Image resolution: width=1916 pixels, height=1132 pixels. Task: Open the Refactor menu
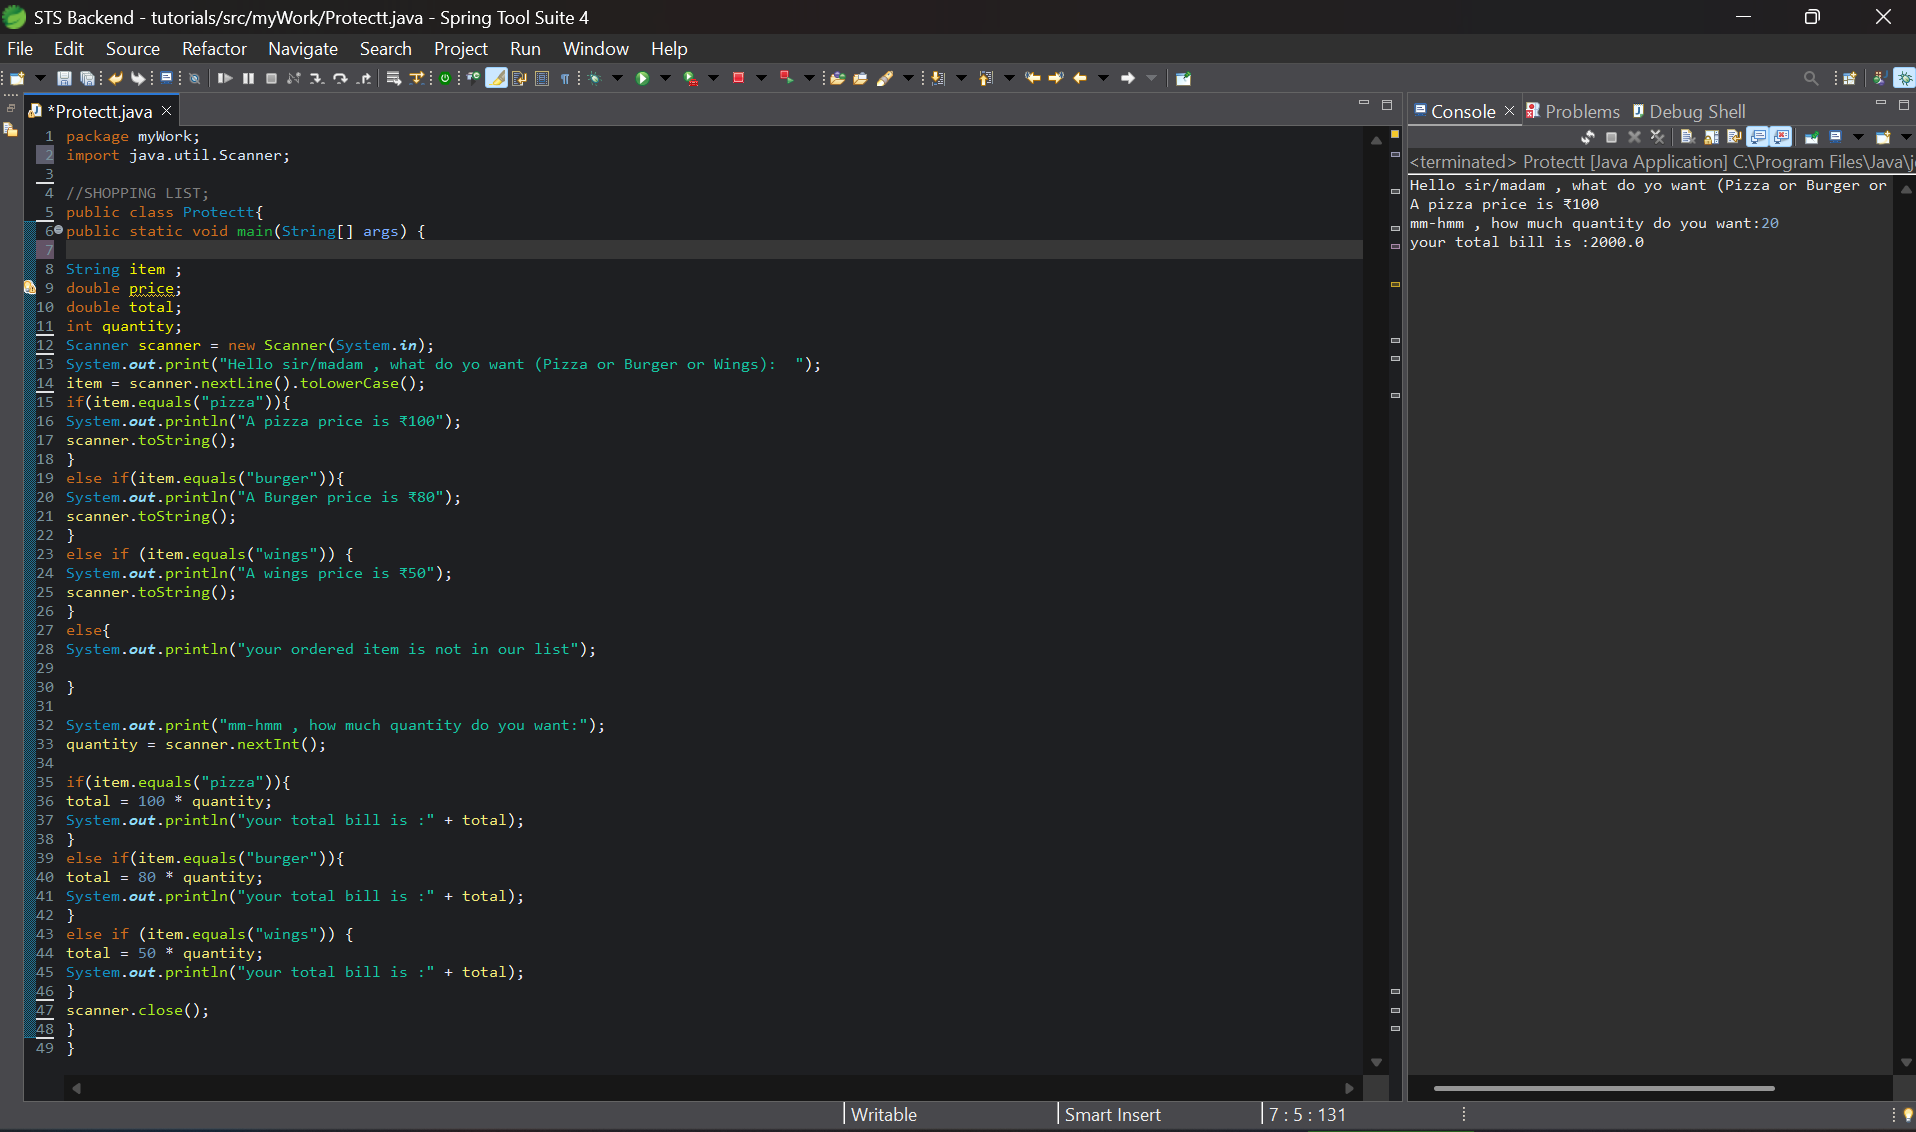point(214,49)
